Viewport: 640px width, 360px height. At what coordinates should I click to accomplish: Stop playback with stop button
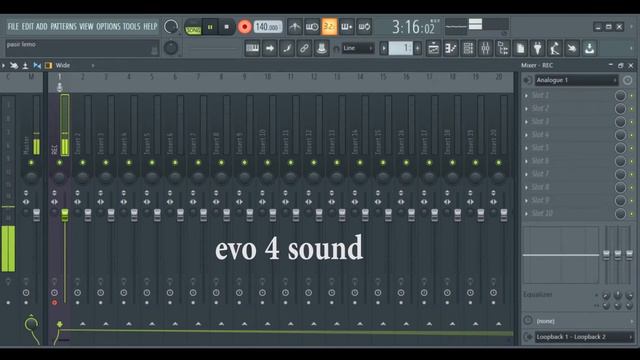[x=227, y=27]
